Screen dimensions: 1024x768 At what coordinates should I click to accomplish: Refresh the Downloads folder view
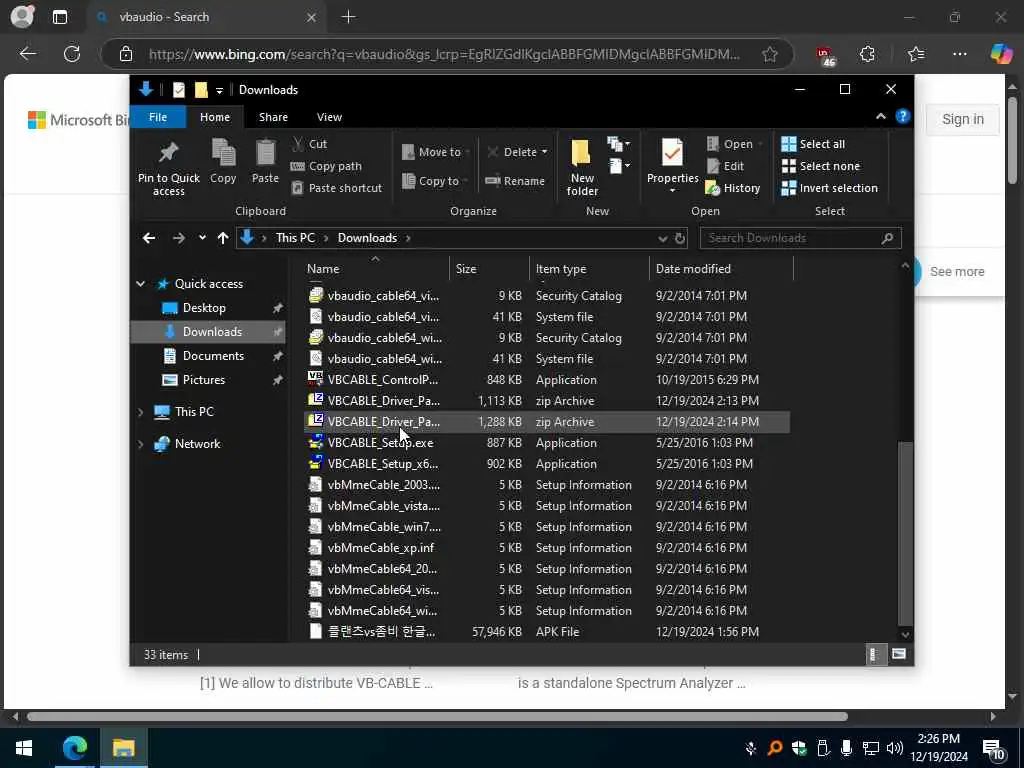click(680, 238)
